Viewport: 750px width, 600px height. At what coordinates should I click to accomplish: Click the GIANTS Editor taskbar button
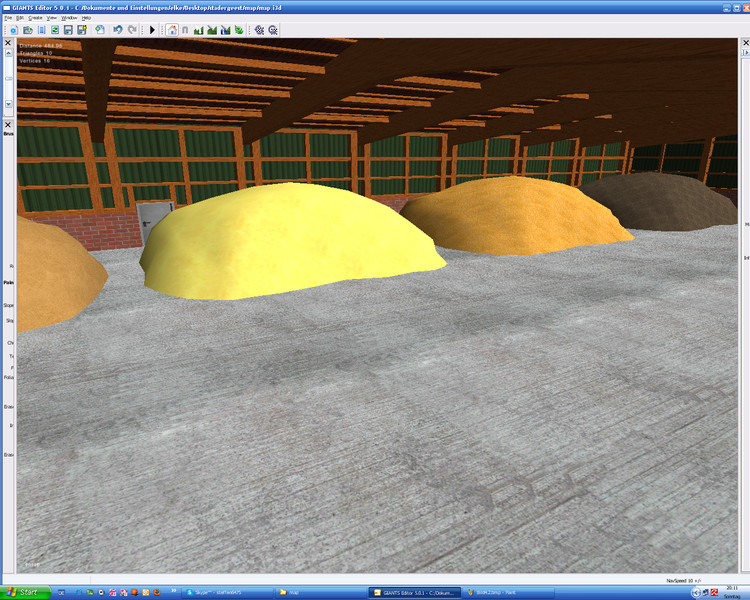click(415, 593)
